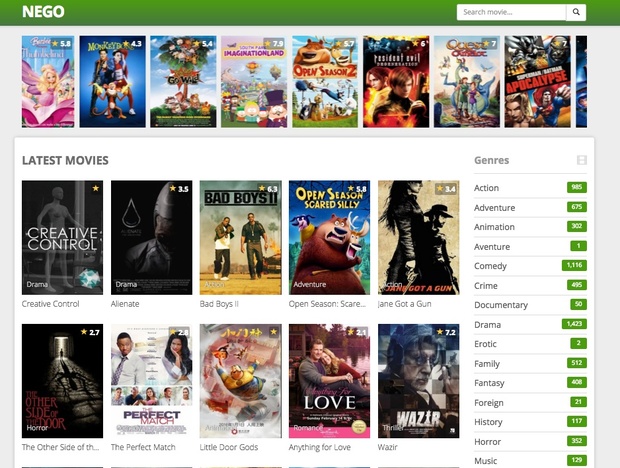The height and width of the screenshot is (468, 620).
Task: Open the Superman/Batman Apocalypse poster
Action: tap(537, 82)
